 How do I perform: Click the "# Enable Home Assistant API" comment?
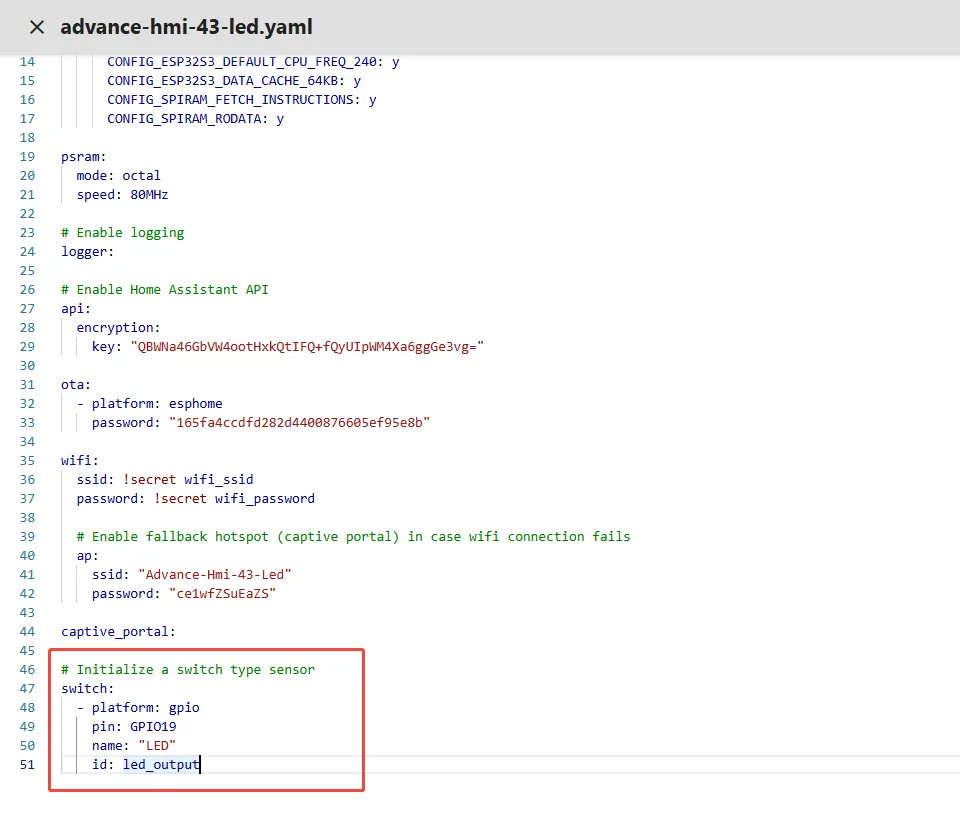coord(164,290)
